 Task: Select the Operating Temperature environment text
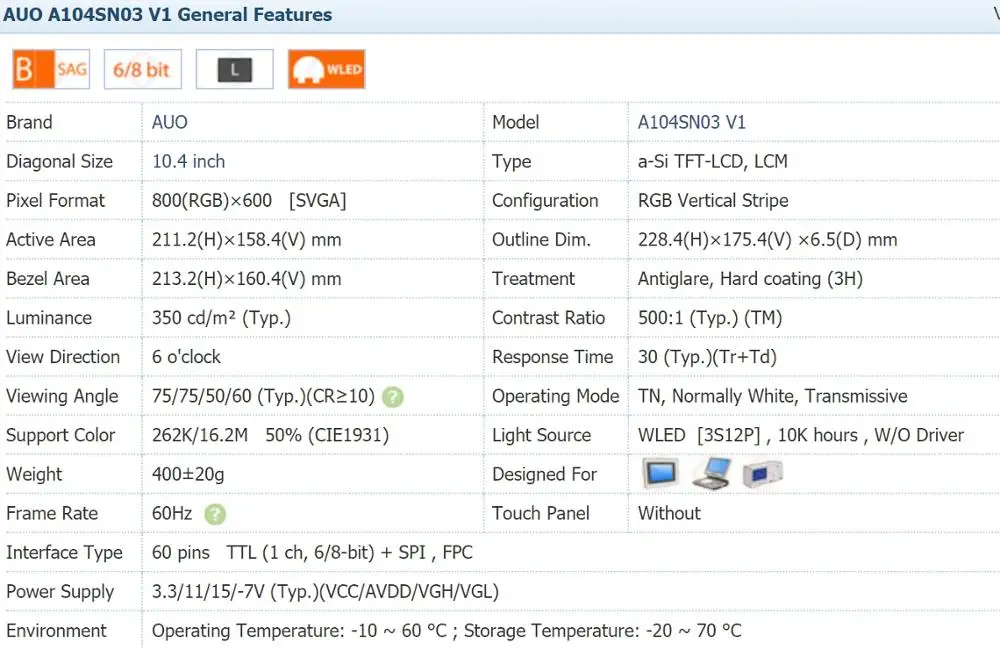pos(446,631)
